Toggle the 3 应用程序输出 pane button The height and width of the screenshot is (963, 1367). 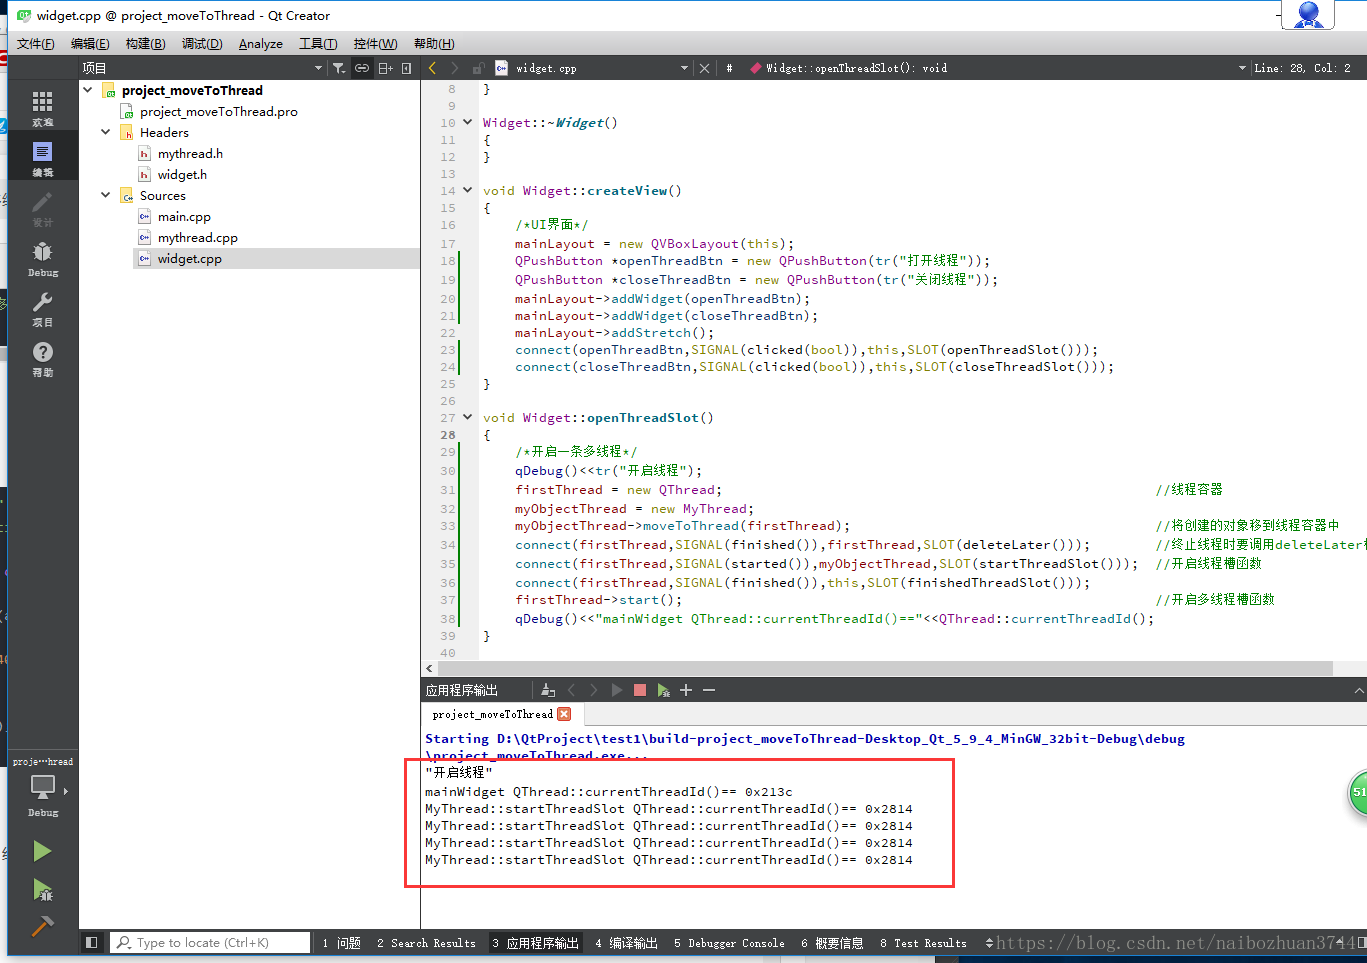coord(535,942)
